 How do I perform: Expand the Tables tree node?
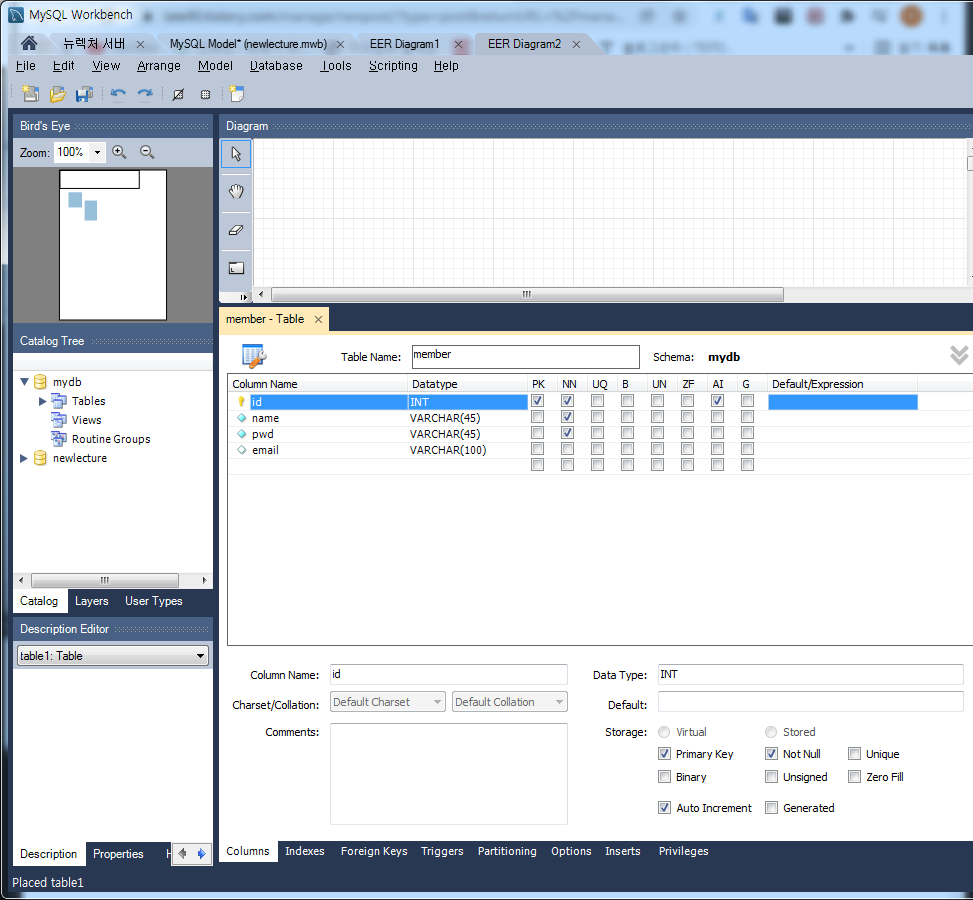tap(43, 401)
